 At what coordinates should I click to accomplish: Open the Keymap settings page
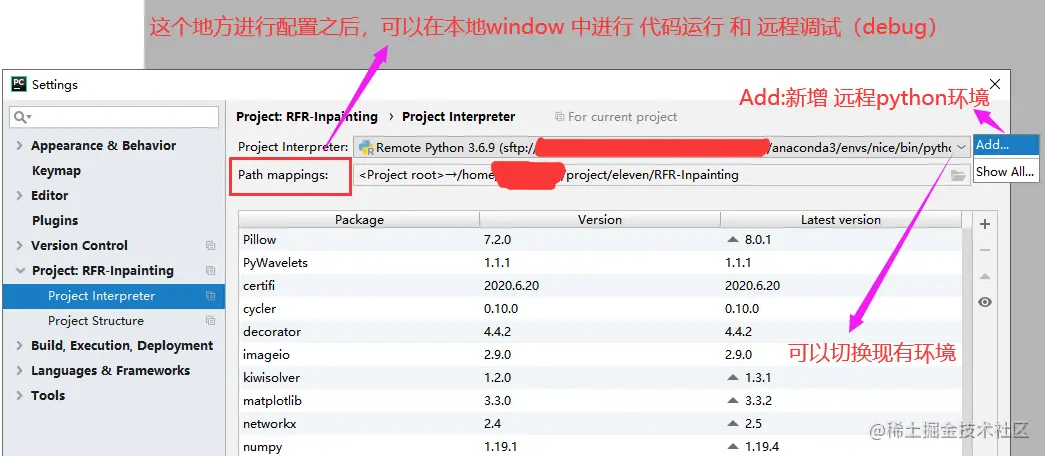[x=56, y=171]
